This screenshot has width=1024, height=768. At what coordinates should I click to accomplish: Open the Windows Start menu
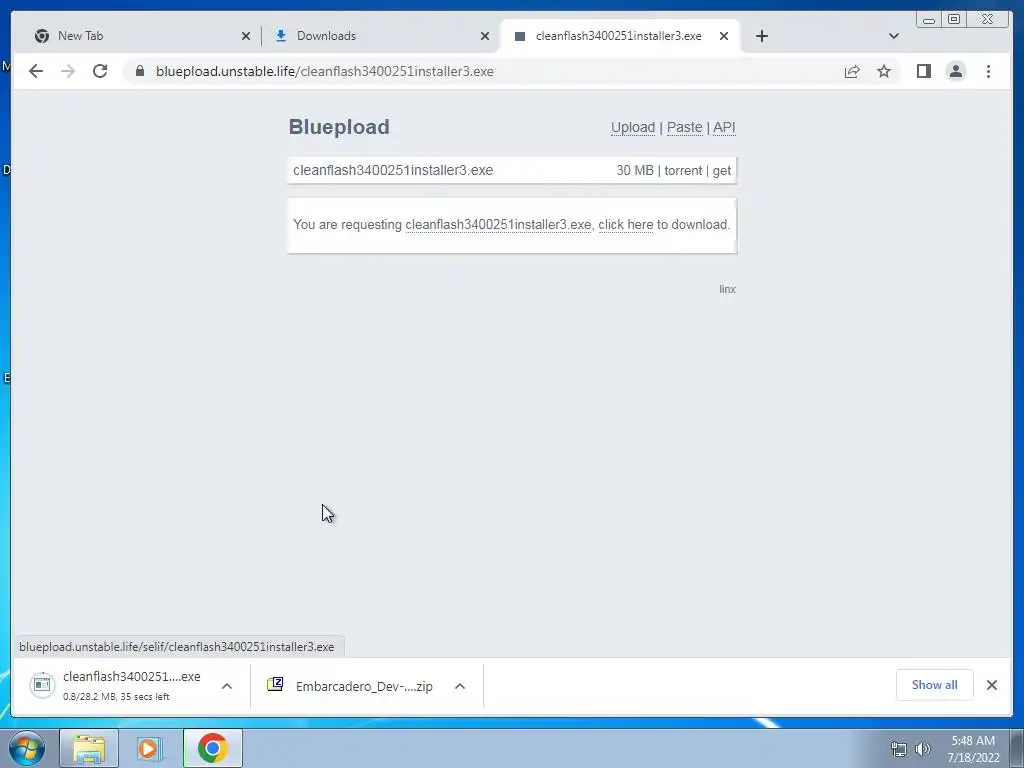pyautogui.click(x=27, y=748)
